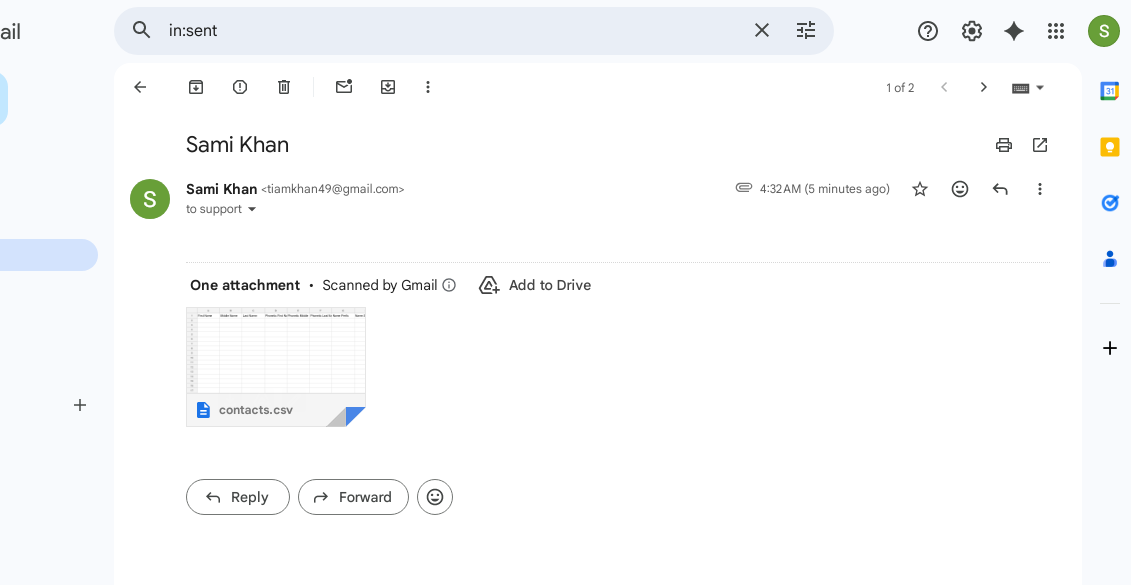Star this message from Sami Khan
This screenshot has width=1131, height=585.
click(920, 189)
